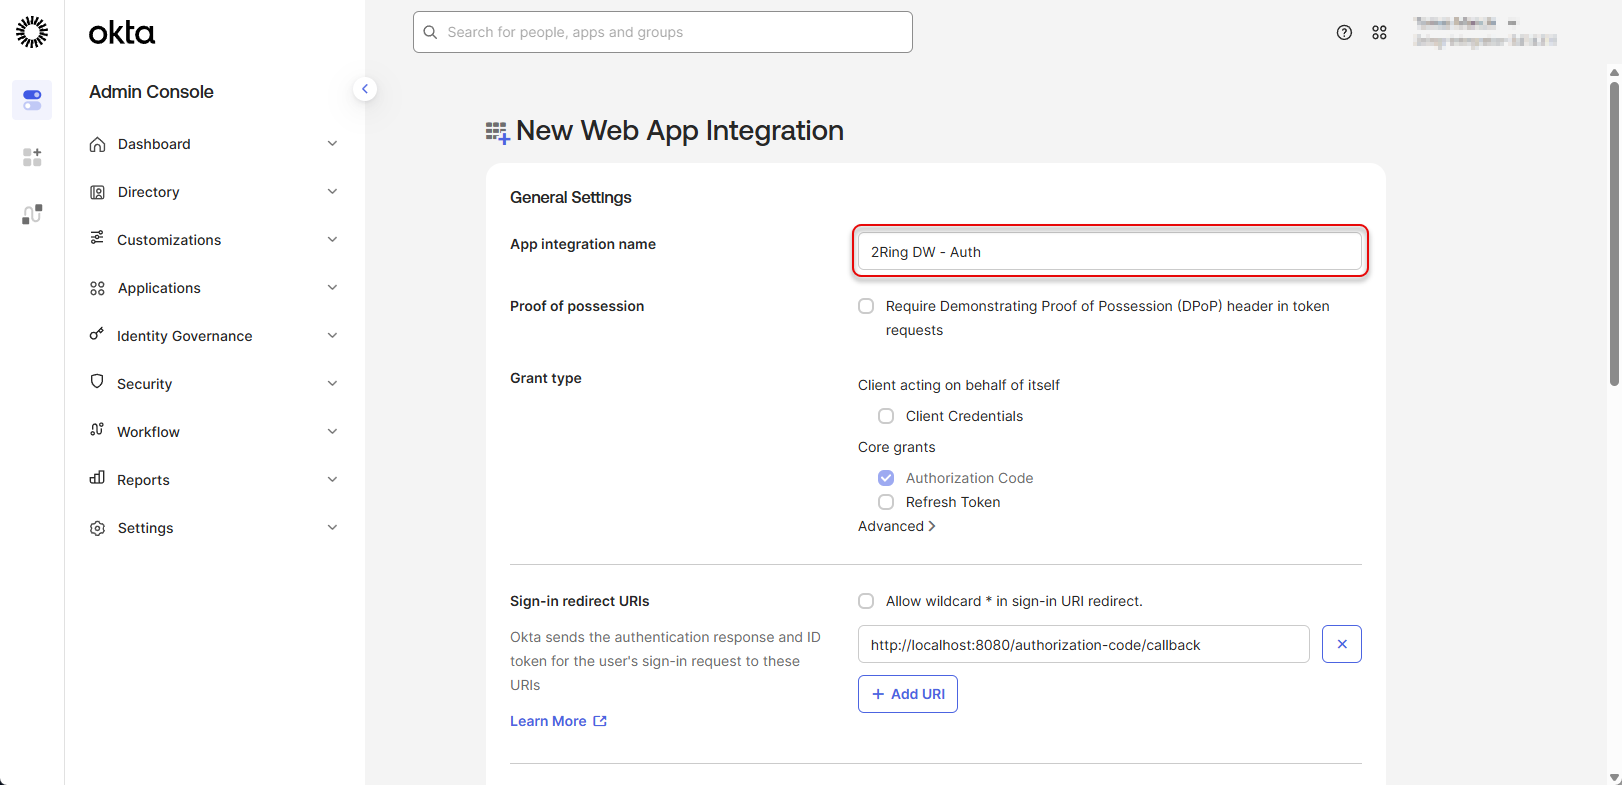Remove the localhost redirect URI with X

[1341, 644]
